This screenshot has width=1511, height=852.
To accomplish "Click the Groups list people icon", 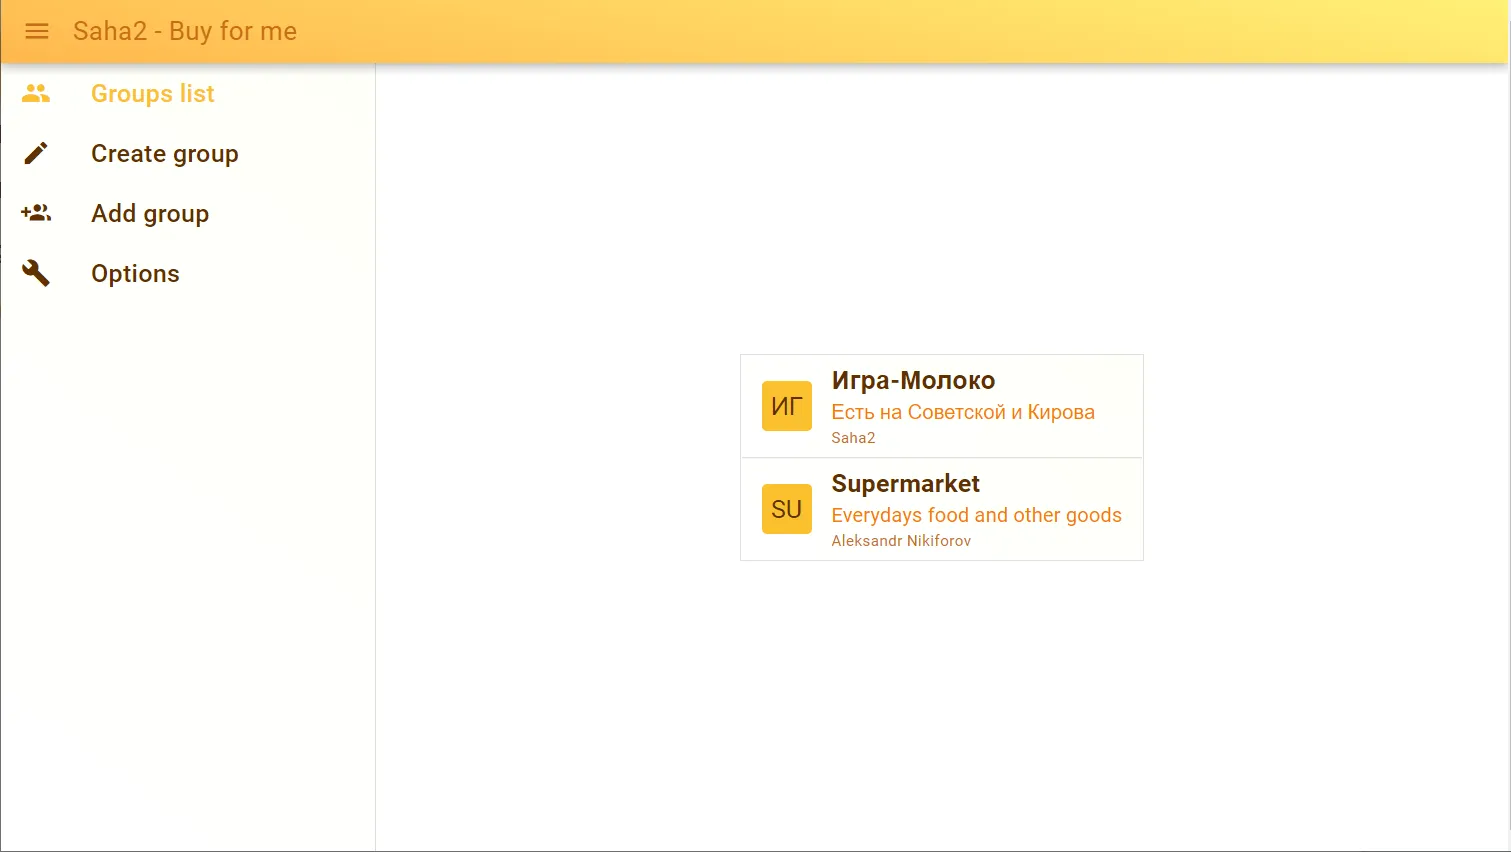I will click(x=36, y=93).
